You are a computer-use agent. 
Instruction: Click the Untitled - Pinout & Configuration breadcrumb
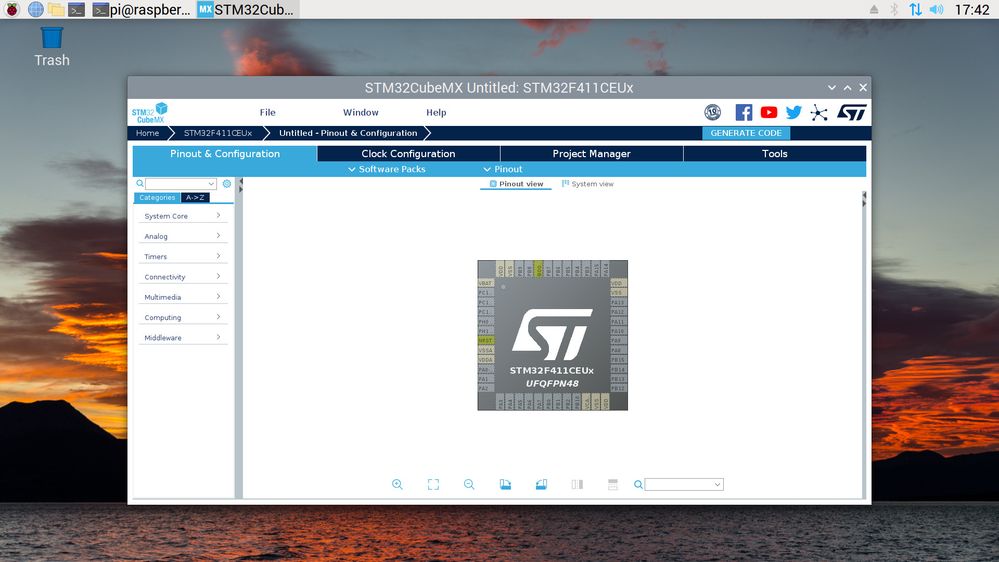tap(348, 133)
